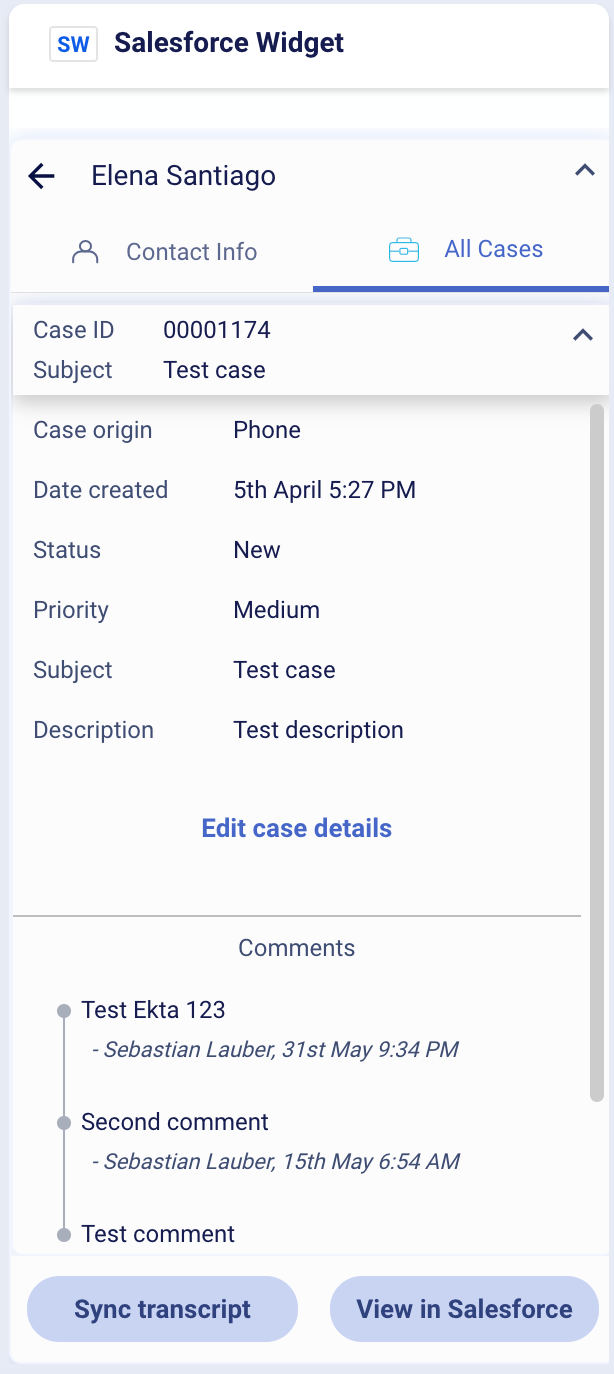Click timeline dot for Test Ekta 123 comment

pyautogui.click(x=64, y=1011)
